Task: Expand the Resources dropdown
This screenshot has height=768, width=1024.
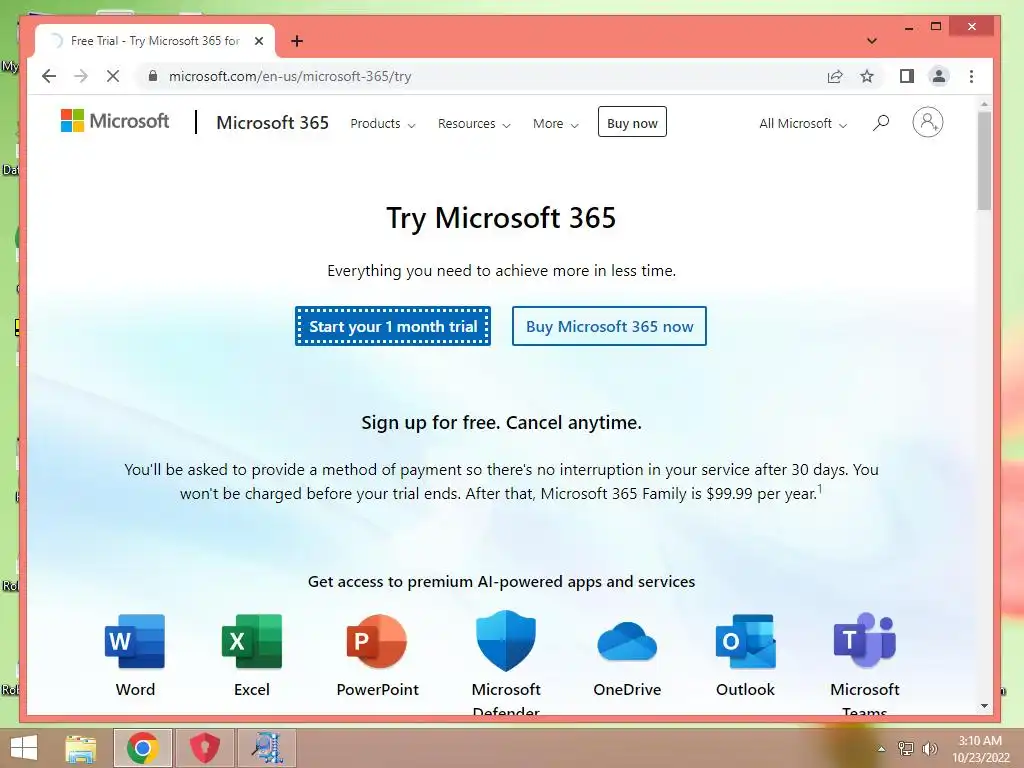Action: click(474, 123)
